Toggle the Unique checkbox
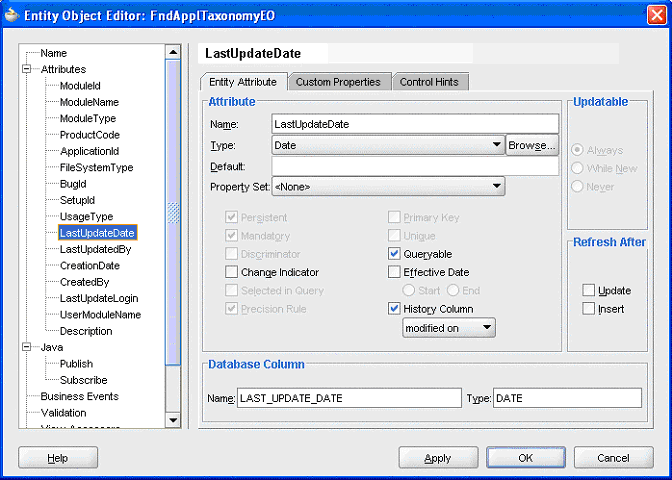Viewport: 672px width, 480px height. [394, 235]
